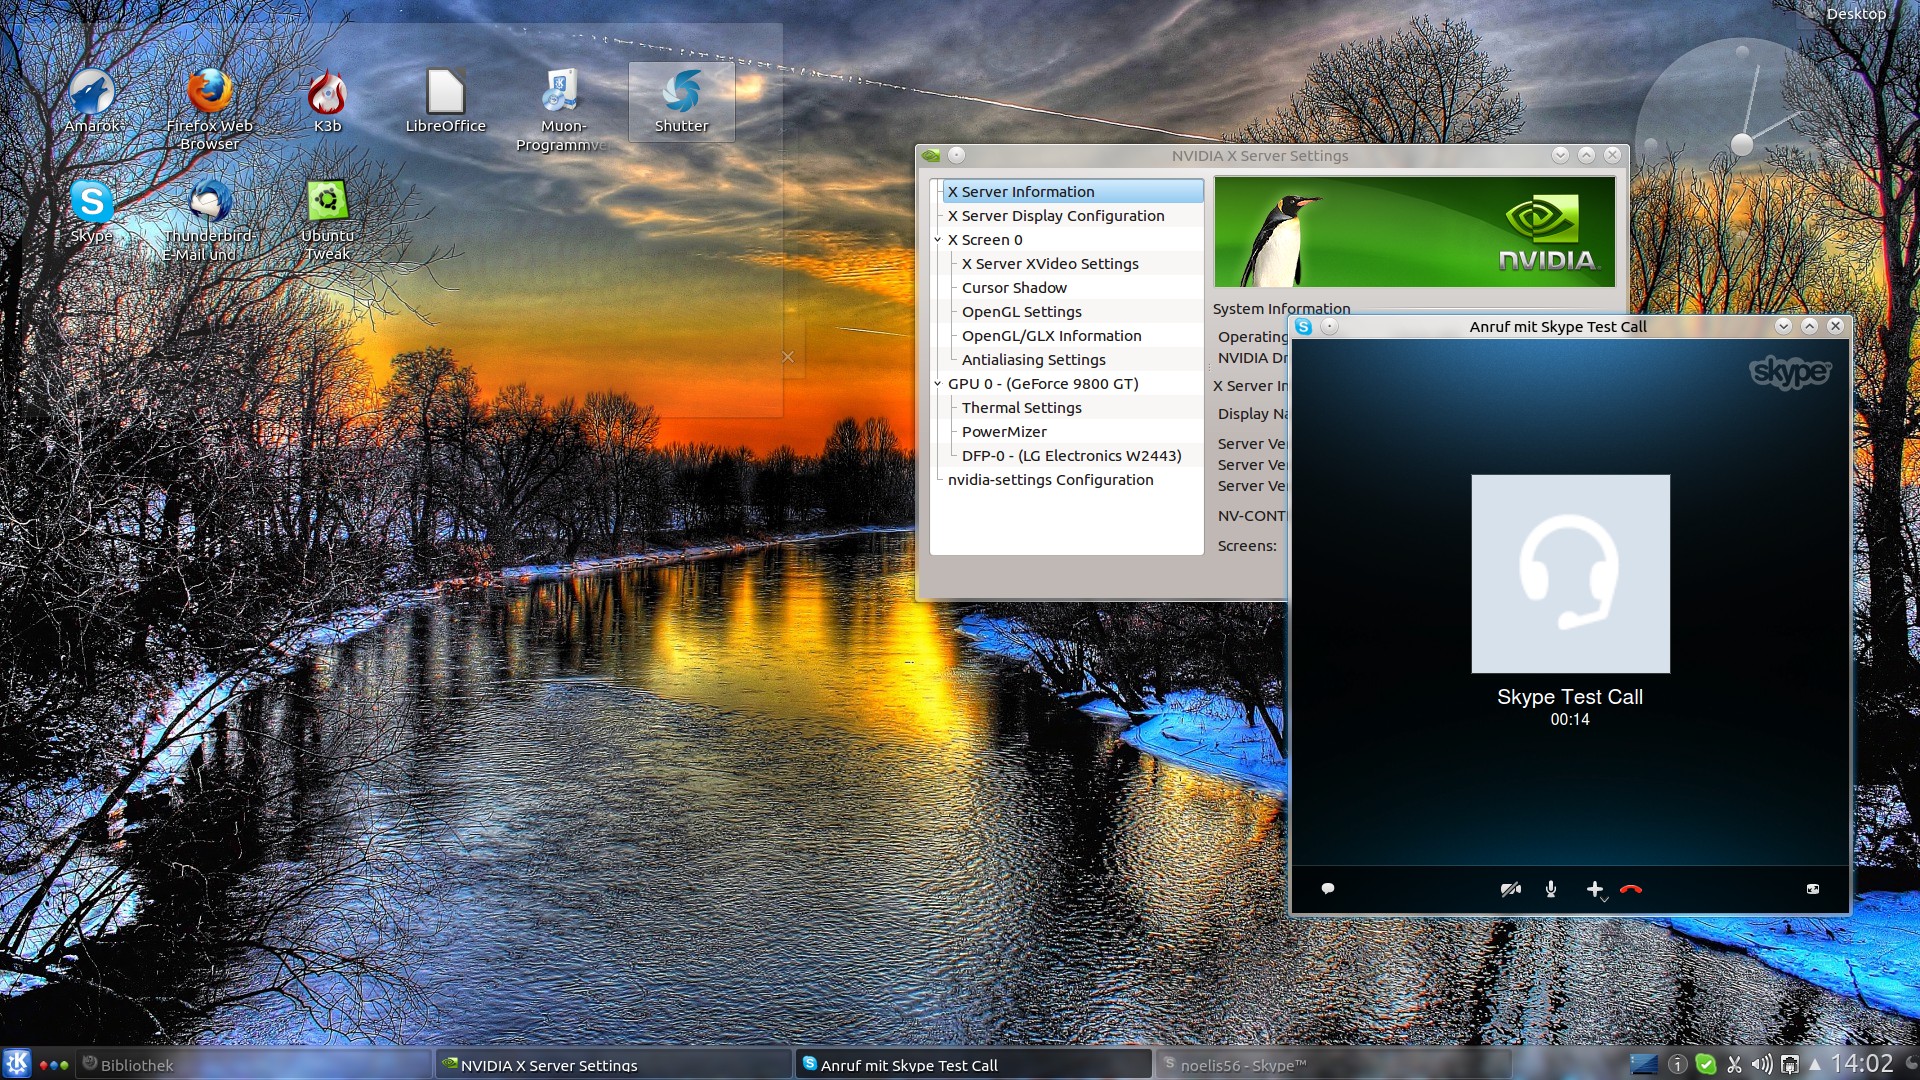Image resolution: width=1920 pixels, height=1080 pixels.
Task: Open the Firefox Web Browser desktop icon
Action: pos(209,108)
